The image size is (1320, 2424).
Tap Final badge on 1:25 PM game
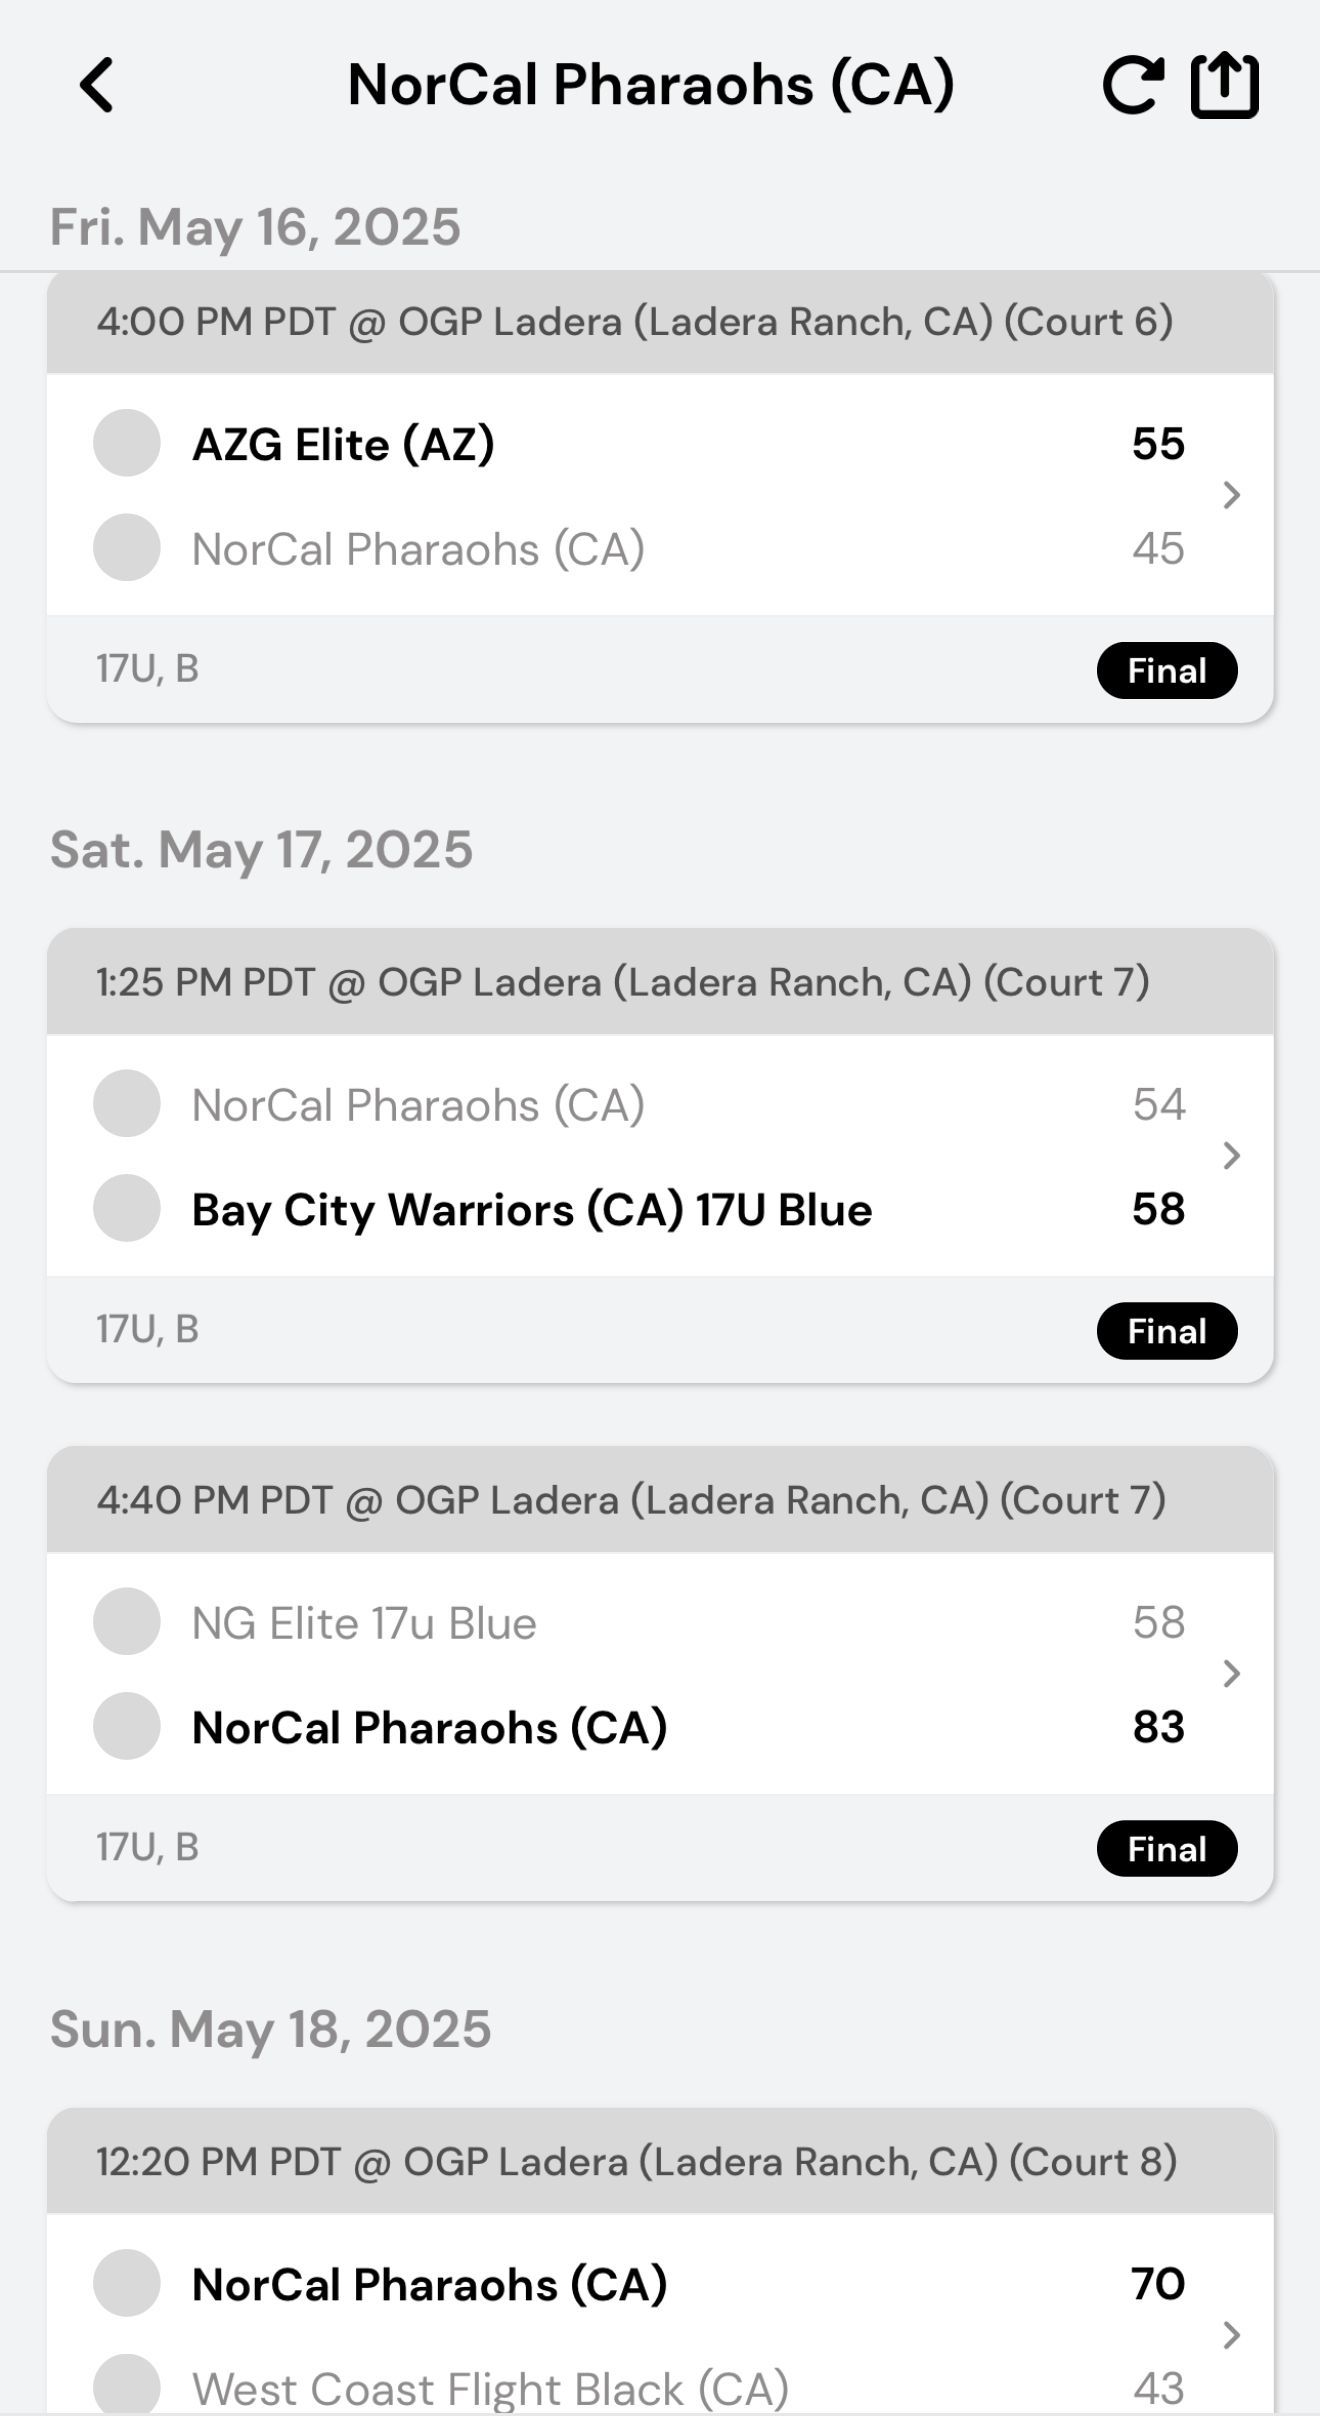click(x=1166, y=1331)
